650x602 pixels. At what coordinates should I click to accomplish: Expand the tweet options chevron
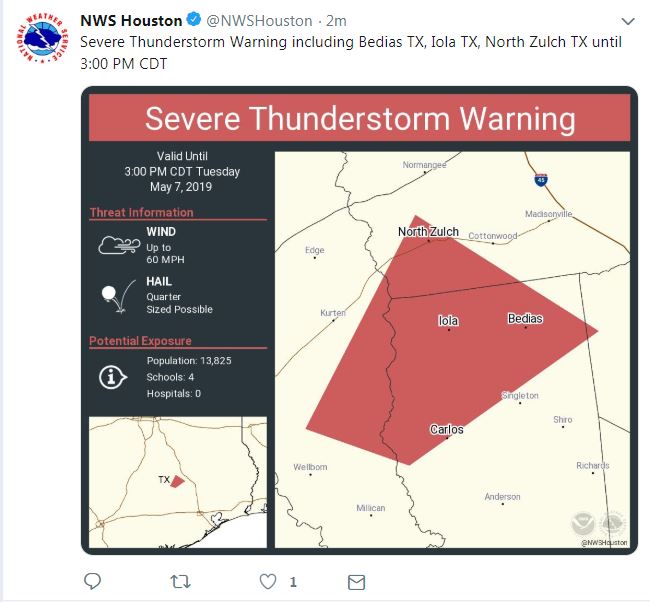coord(627,21)
